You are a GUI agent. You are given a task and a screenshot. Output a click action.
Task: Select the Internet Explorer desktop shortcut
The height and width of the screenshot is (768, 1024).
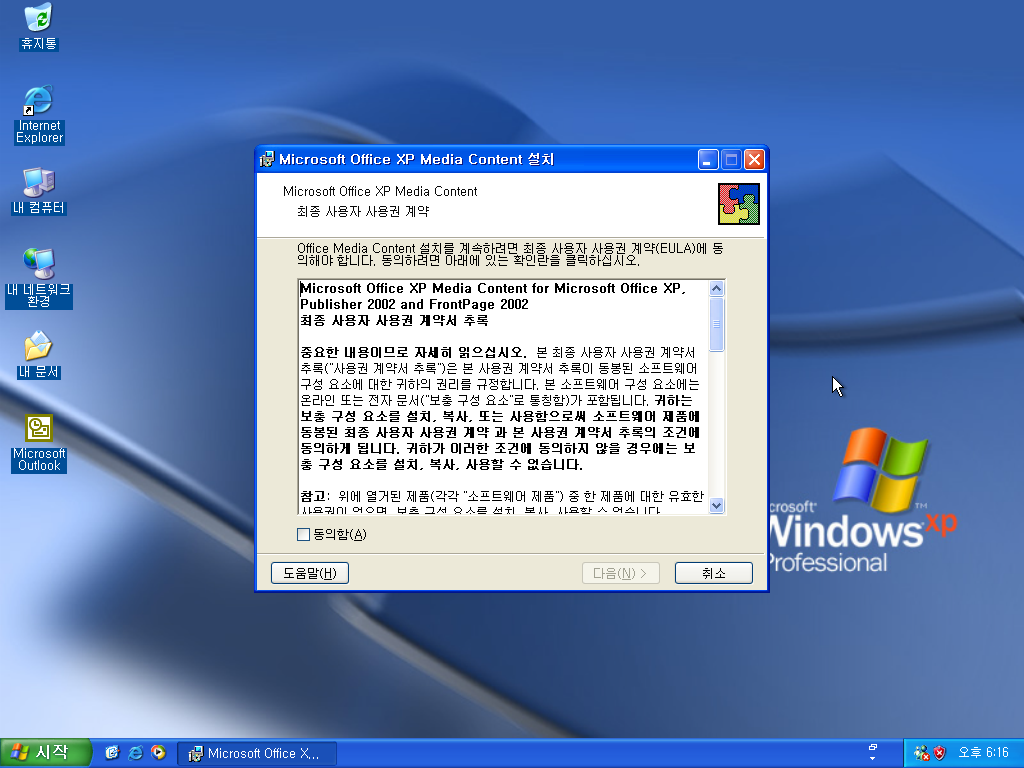[39, 114]
